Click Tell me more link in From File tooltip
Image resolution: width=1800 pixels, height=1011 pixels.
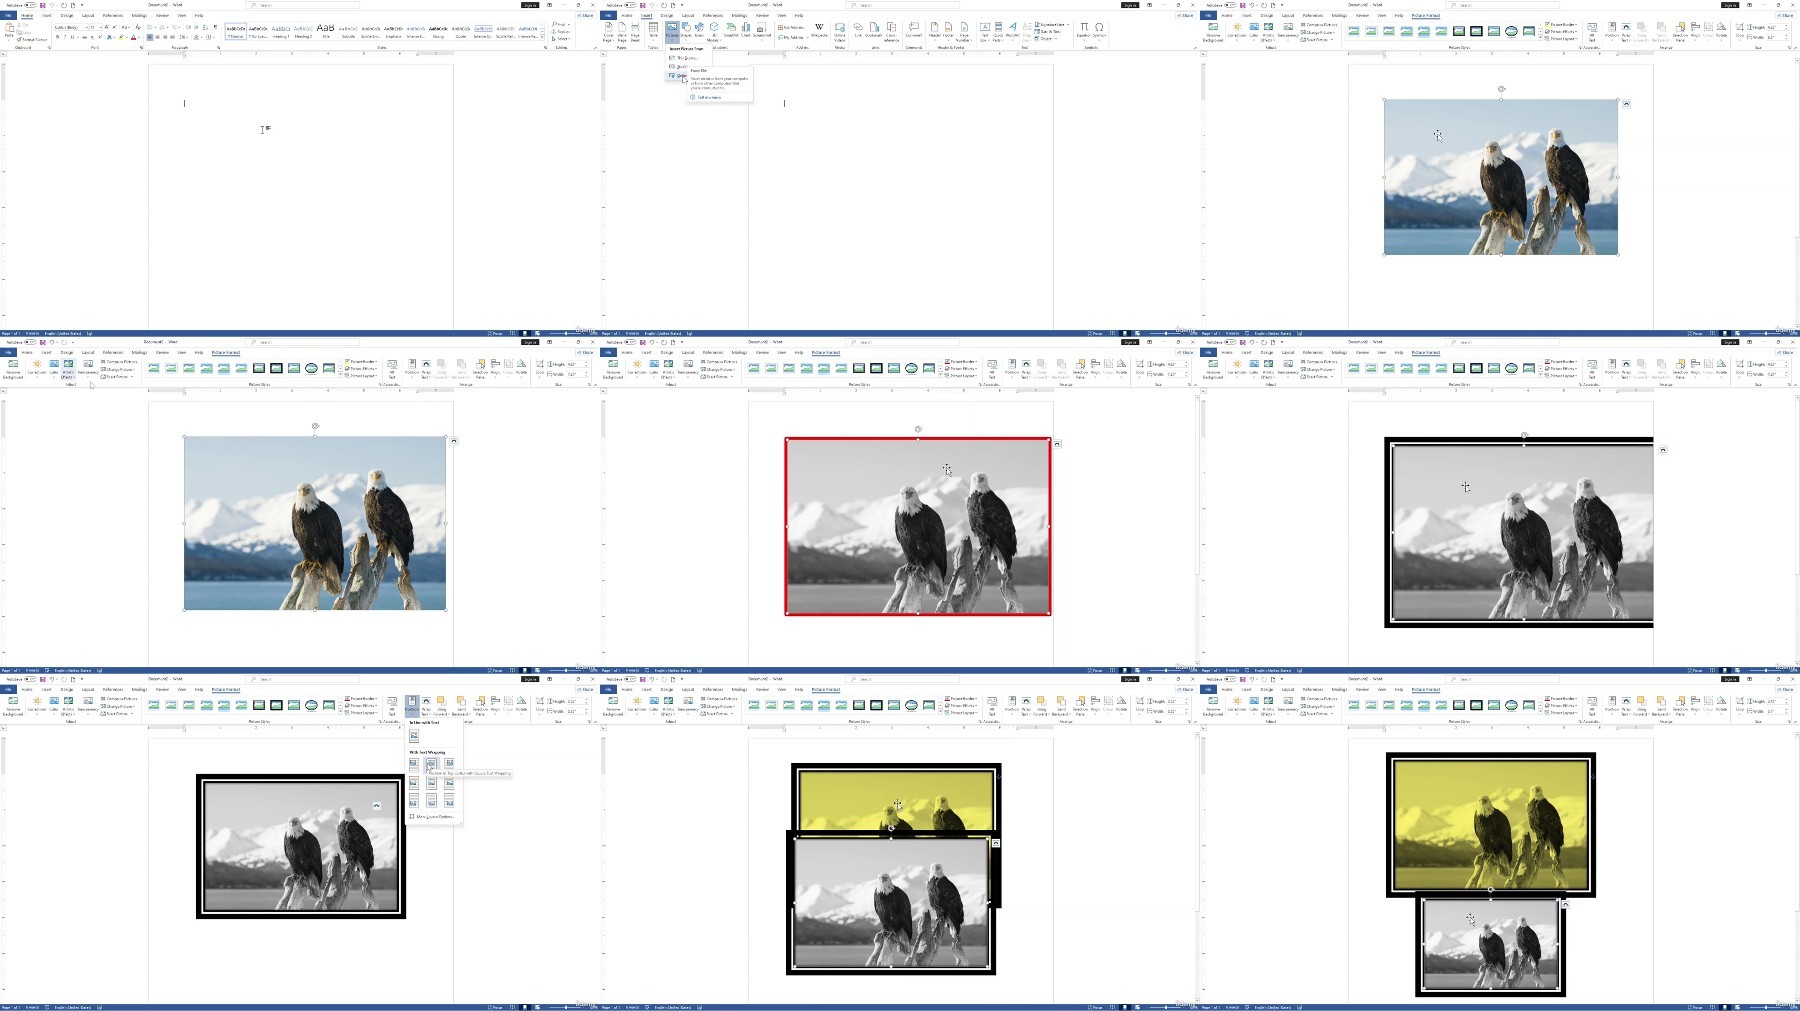[x=707, y=97]
